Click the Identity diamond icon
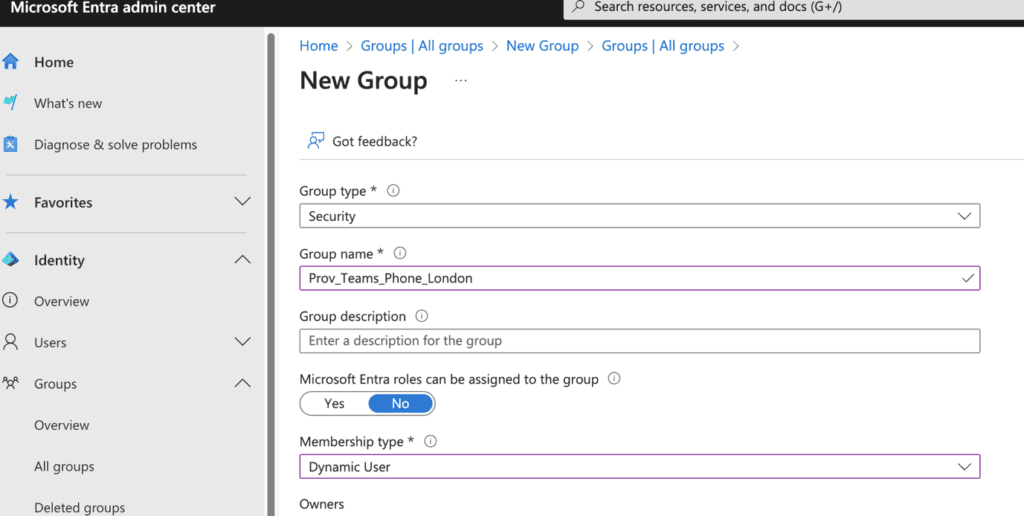Screen dimensions: 1024x516 pyautogui.click(x=10, y=260)
